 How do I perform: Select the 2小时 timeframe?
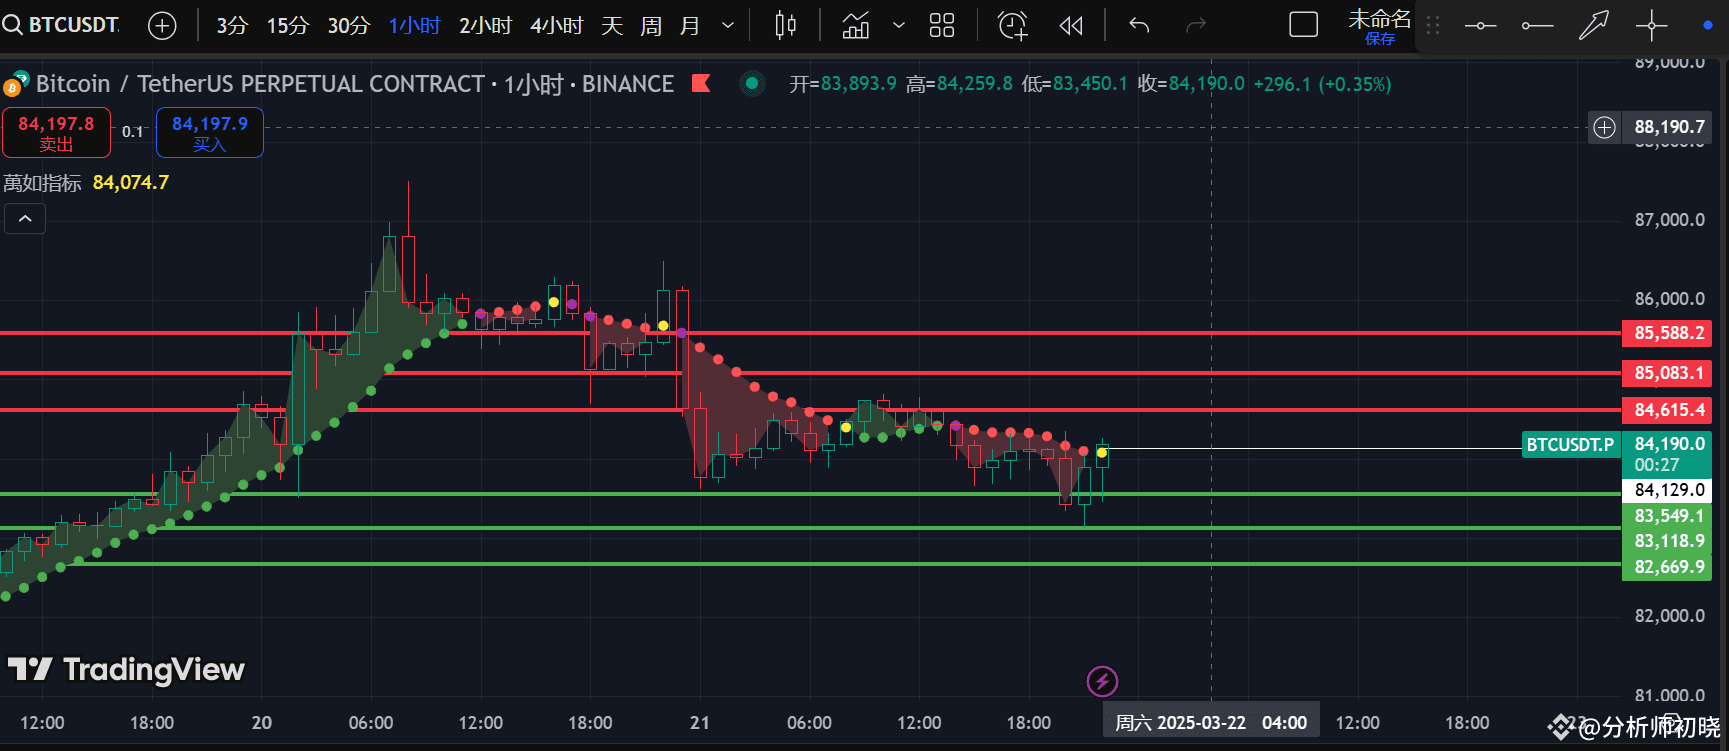coord(485,26)
